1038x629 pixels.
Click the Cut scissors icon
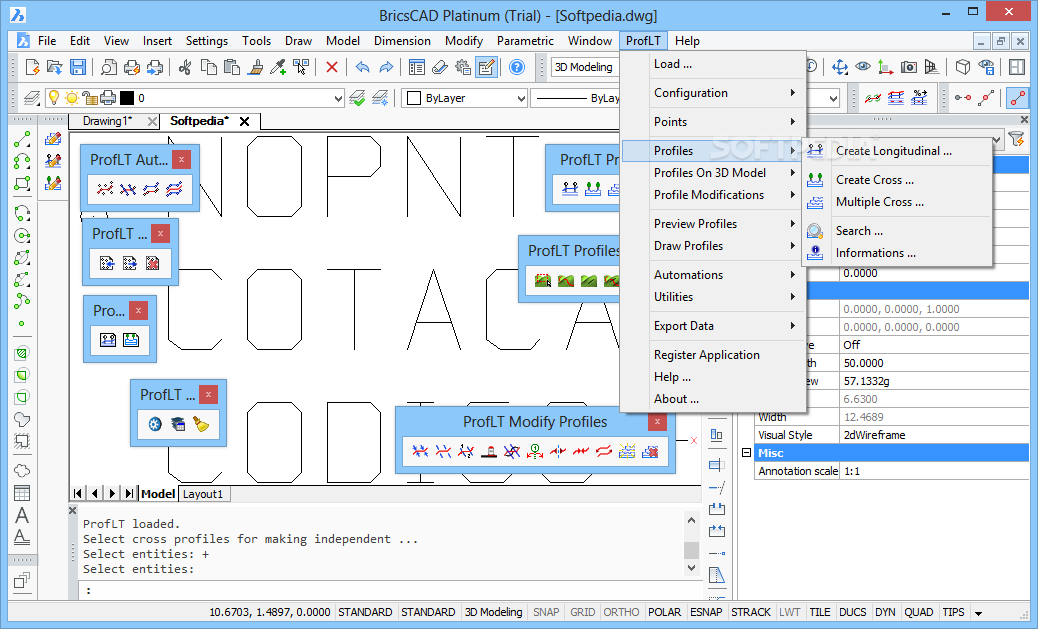(x=185, y=67)
